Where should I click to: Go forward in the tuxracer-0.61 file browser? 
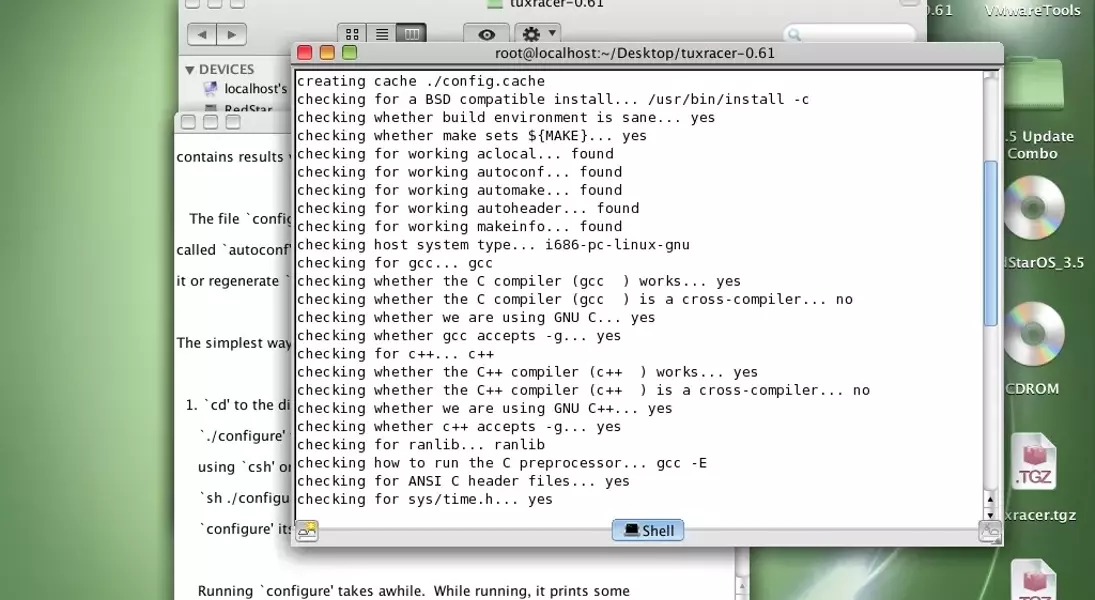(231, 34)
